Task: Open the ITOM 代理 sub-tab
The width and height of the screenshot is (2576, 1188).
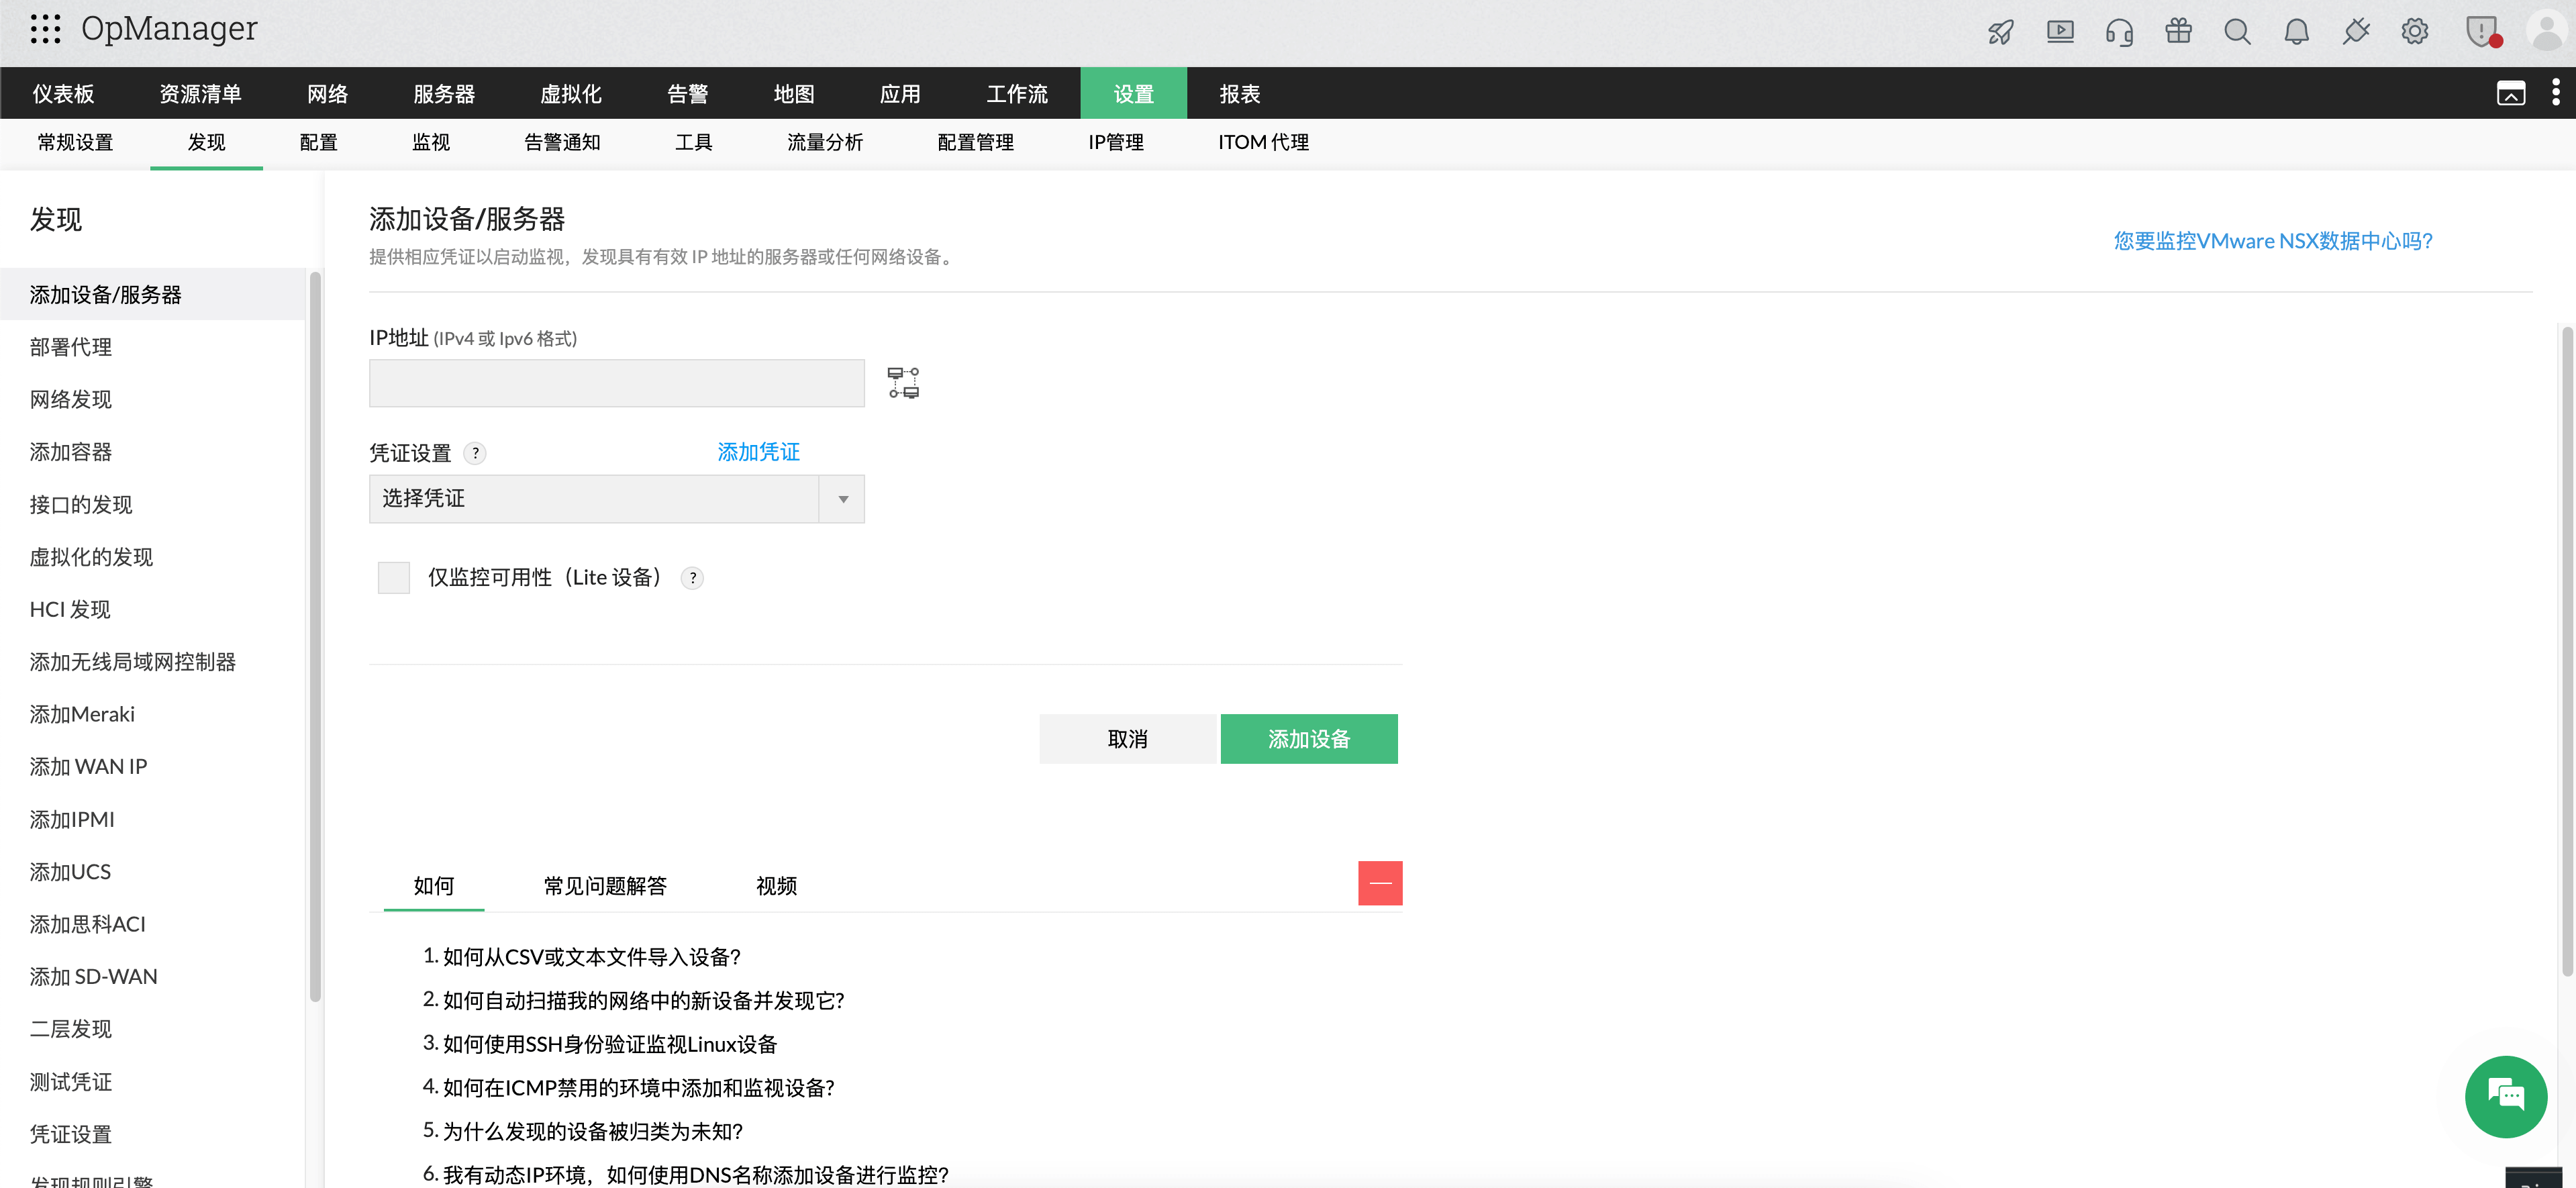Action: click(x=1263, y=142)
